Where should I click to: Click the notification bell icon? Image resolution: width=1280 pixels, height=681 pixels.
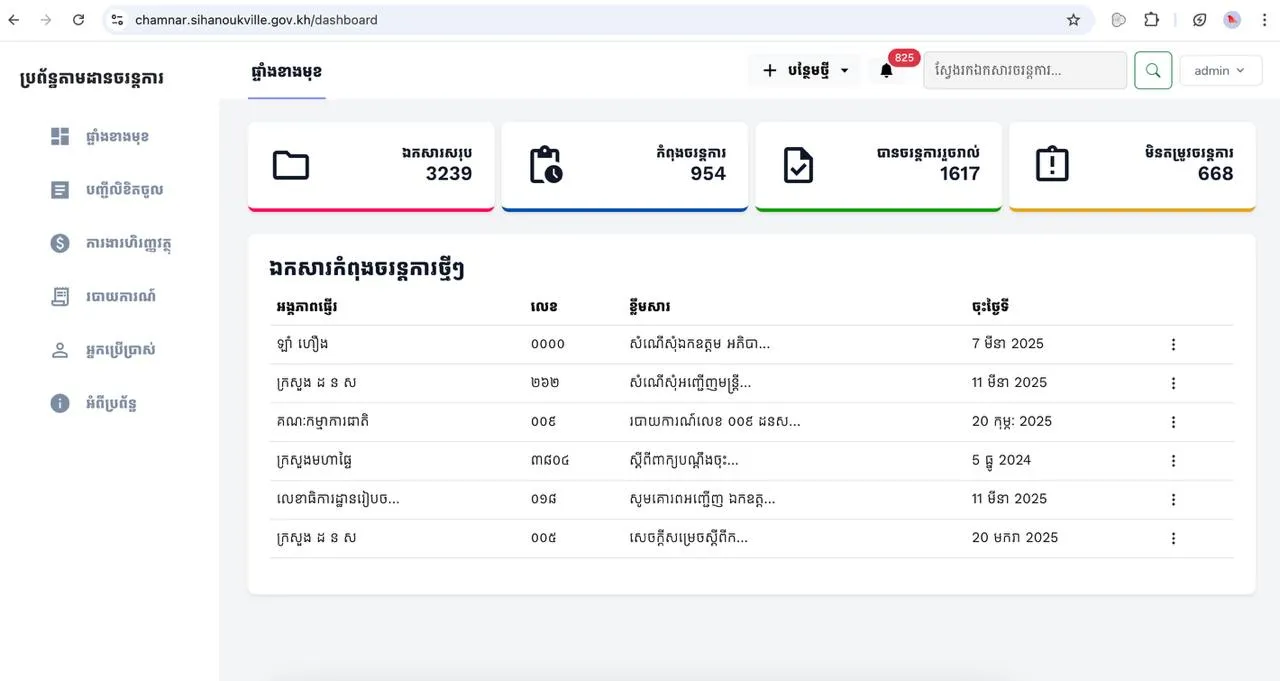(x=886, y=71)
